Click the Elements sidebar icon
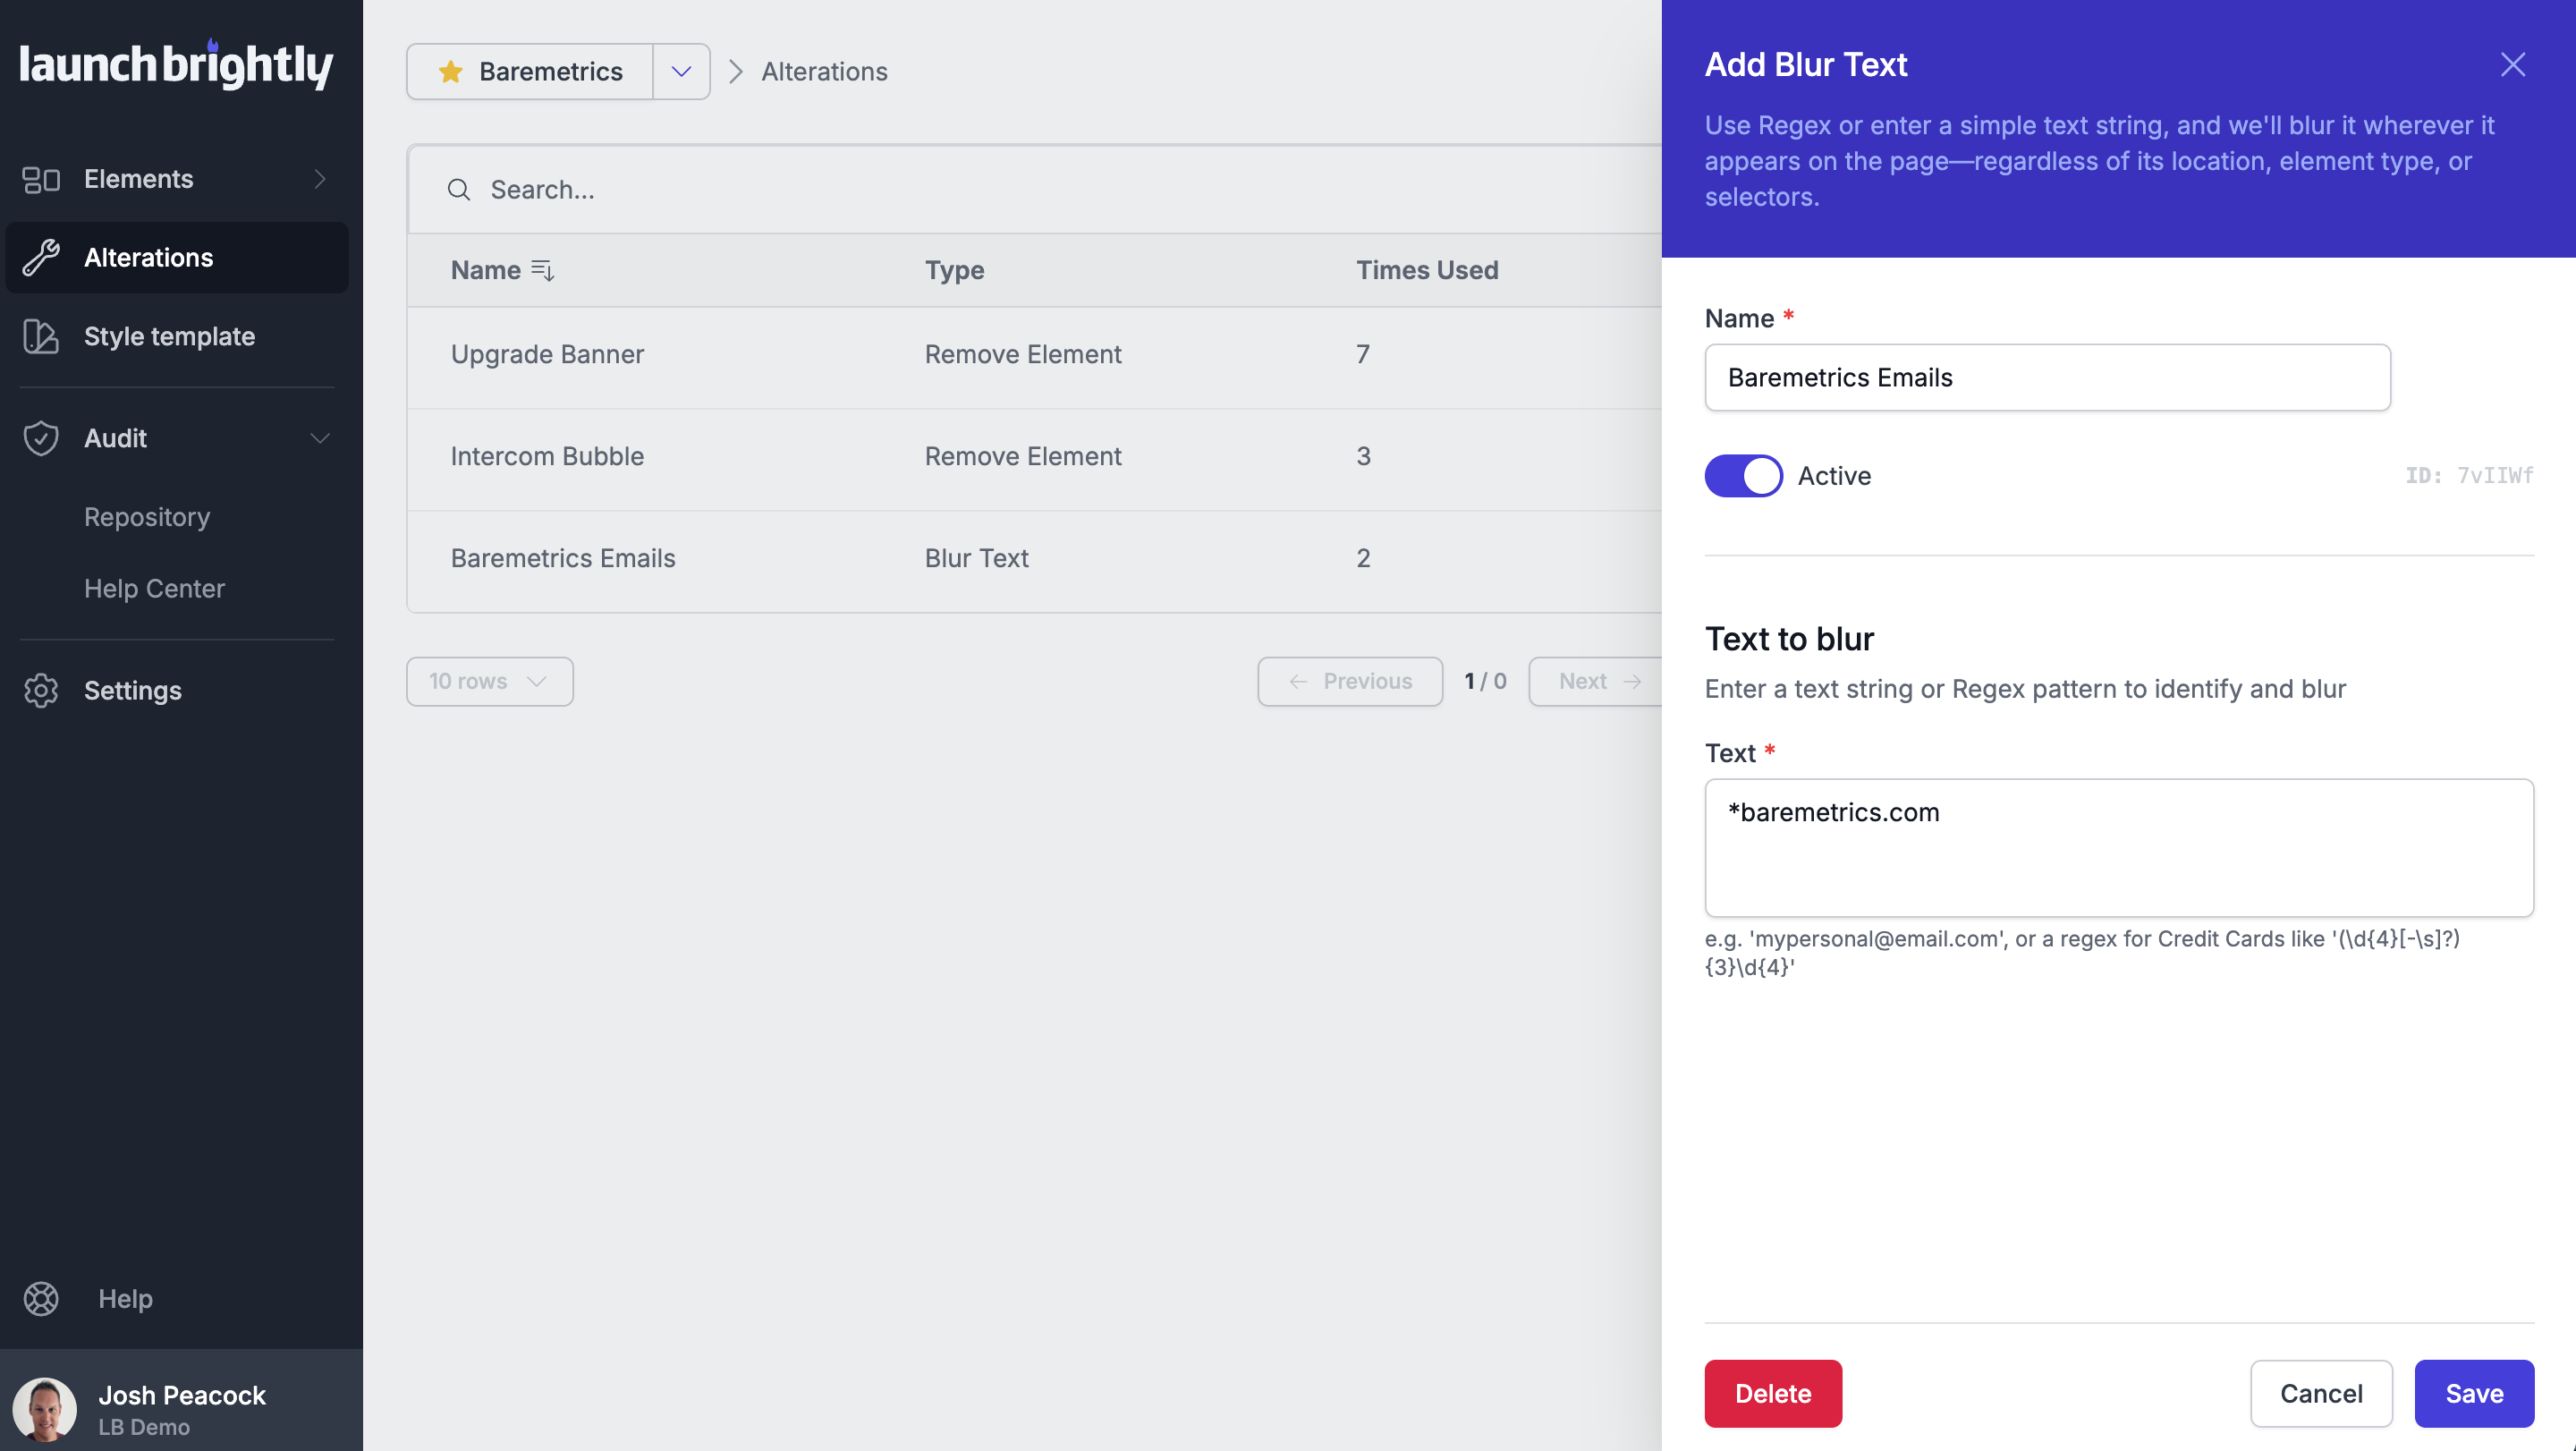Image resolution: width=2576 pixels, height=1451 pixels. (x=41, y=179)
